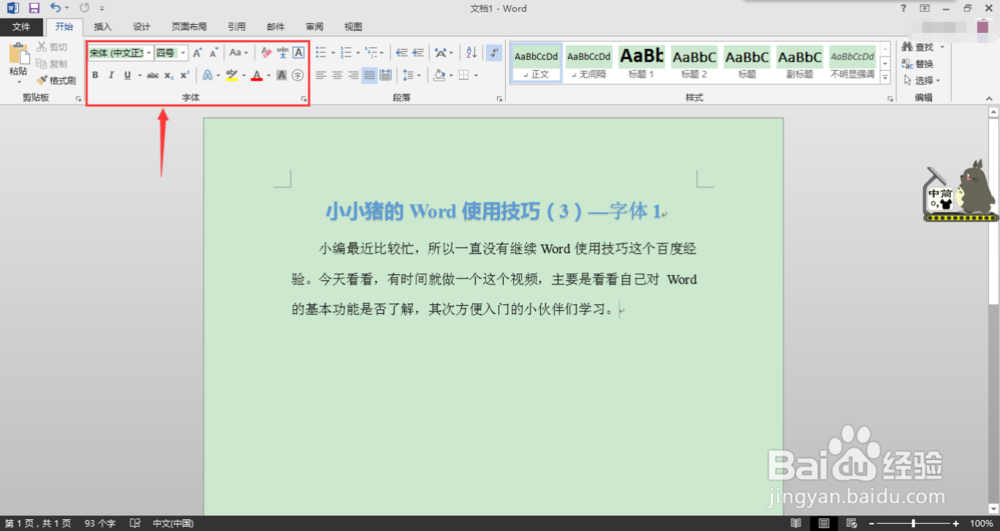This screenshot has width=1000, height=531.
Task: Toggle superscript formatting
Action: pos(184,75)
